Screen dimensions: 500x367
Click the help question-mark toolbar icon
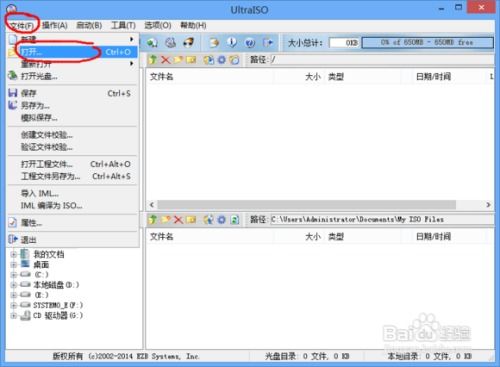pyautogui.click(x=250, y=43)
